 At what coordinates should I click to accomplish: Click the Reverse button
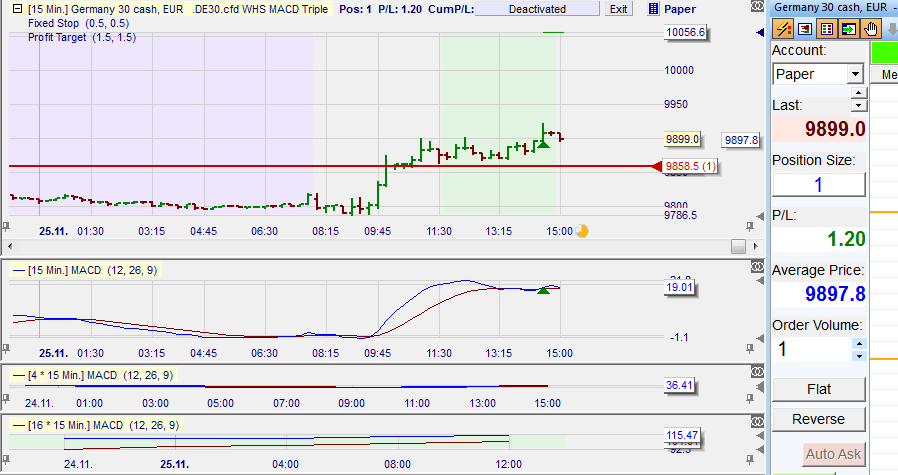pyautogui.click(x=818, y=419)
